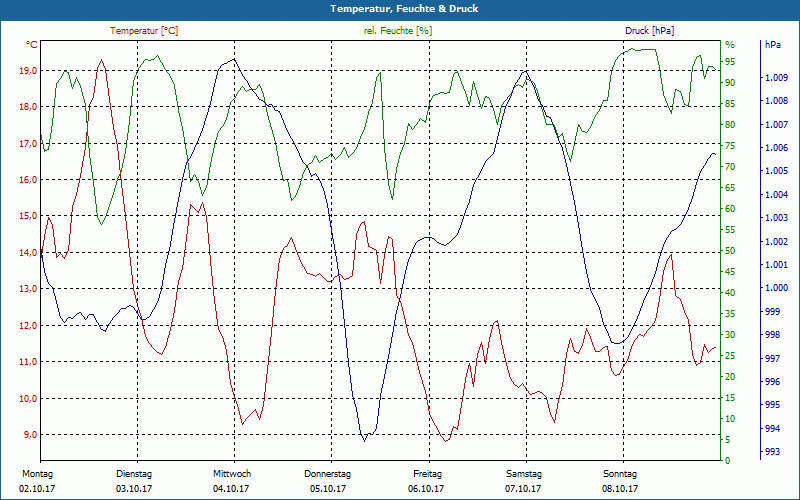
Task: Click the chart title 'Temperatur, Feuchte & Druck'
Action: tap(404, 9)
